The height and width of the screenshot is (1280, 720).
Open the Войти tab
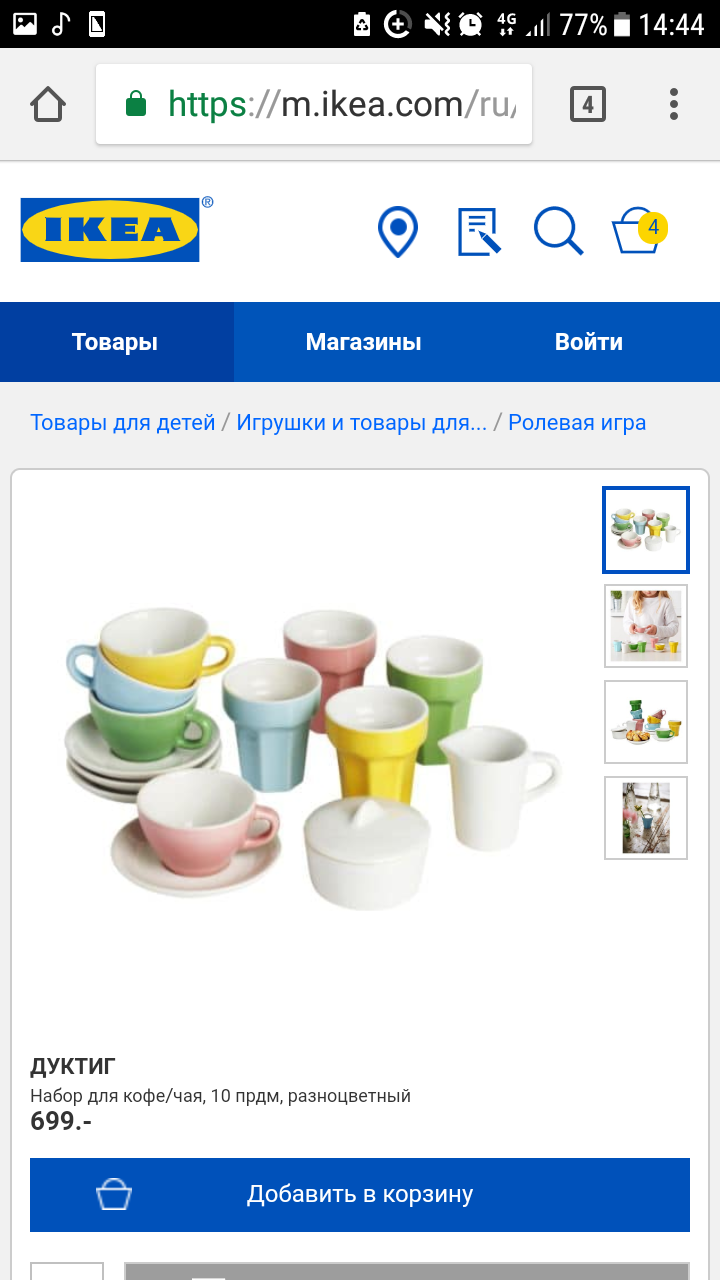click(589, 342)
